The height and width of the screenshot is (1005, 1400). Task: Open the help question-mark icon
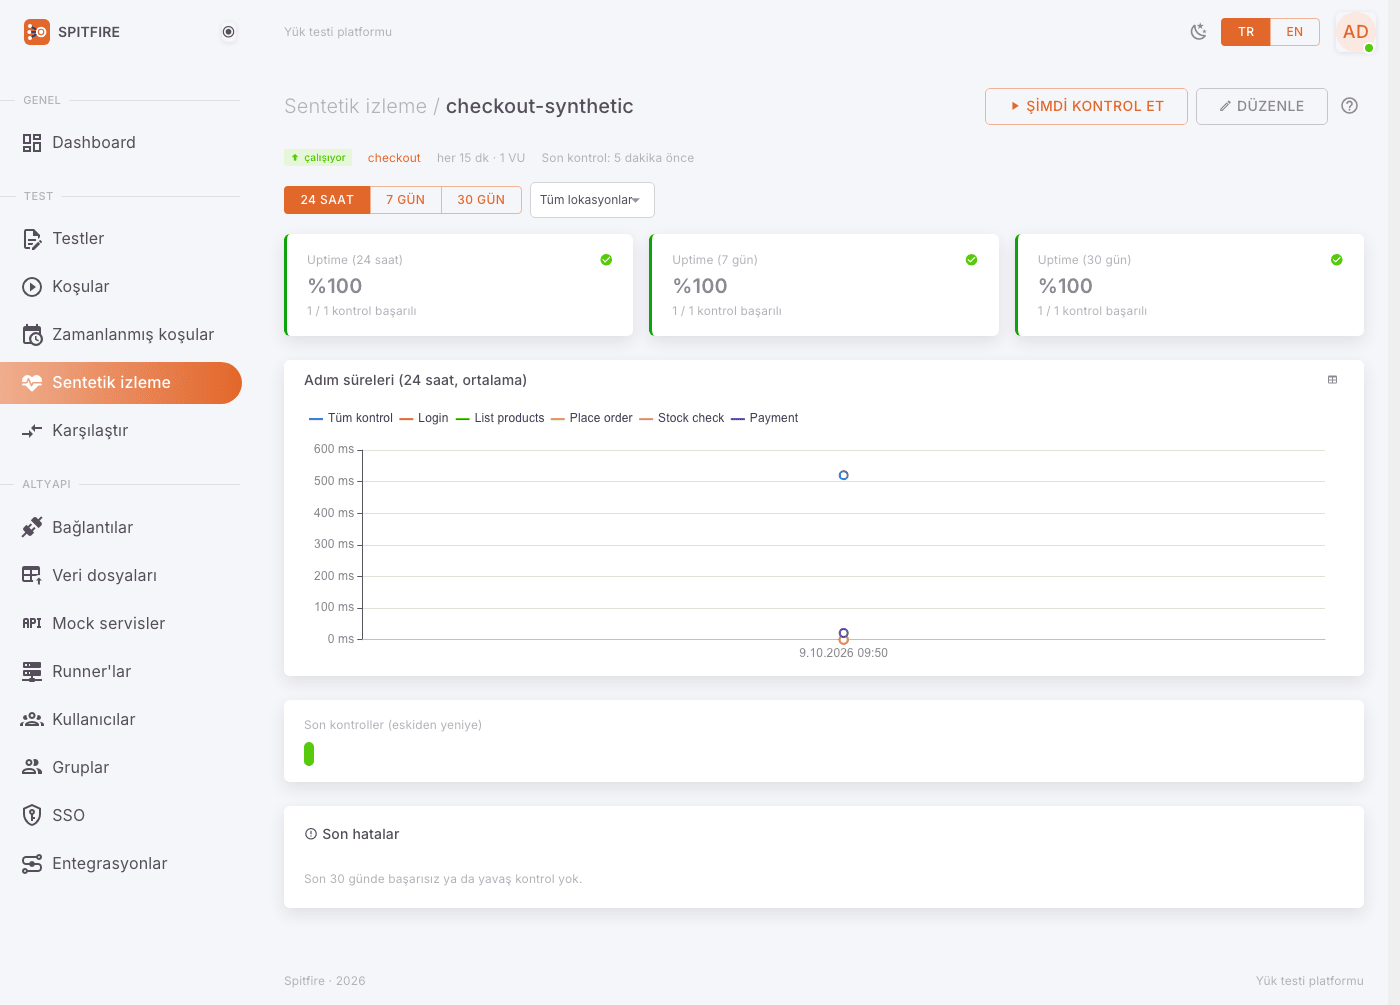[x=1349, y=106]
